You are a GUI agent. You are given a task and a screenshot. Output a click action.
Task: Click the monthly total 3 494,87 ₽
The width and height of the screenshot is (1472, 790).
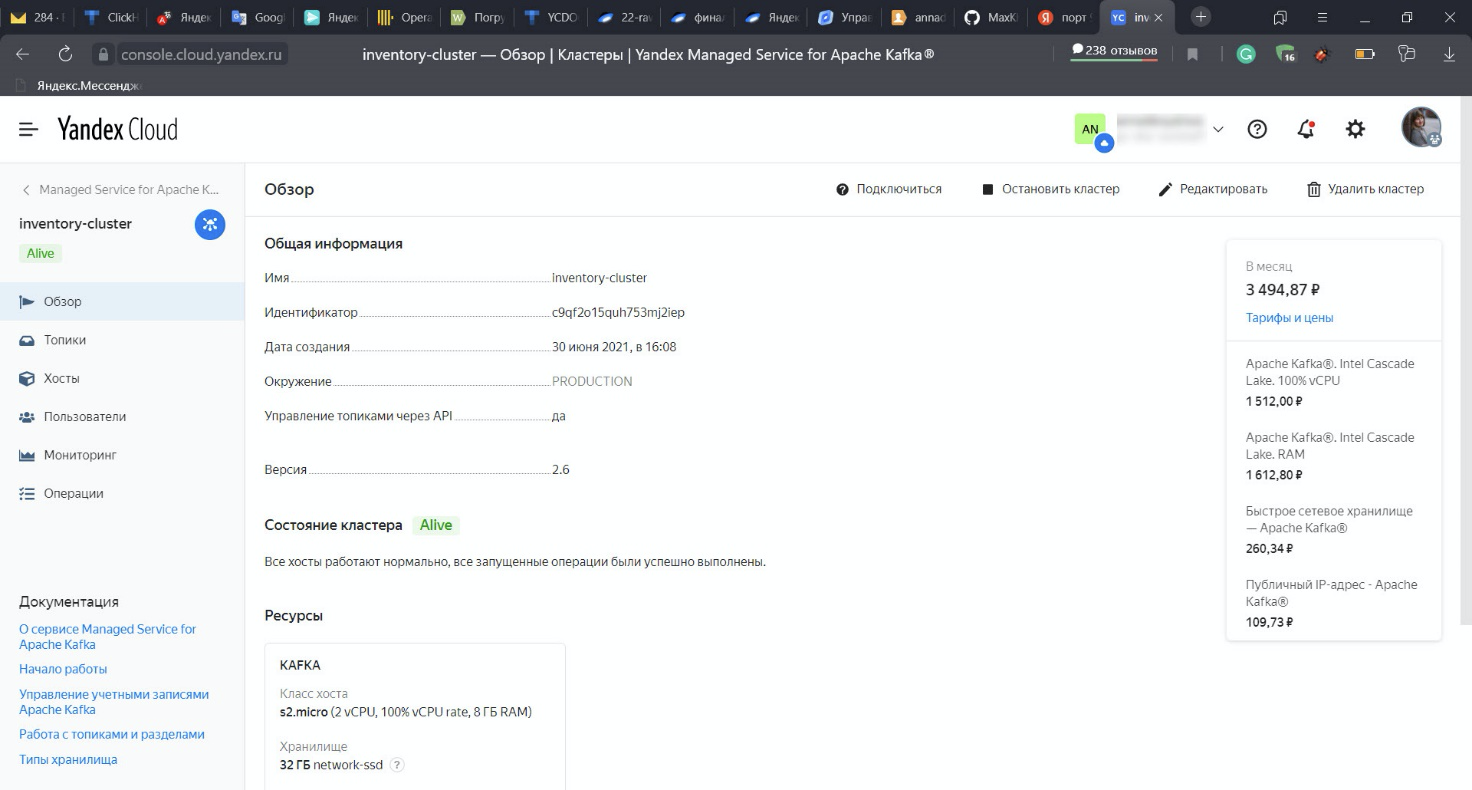[1283, 290]
